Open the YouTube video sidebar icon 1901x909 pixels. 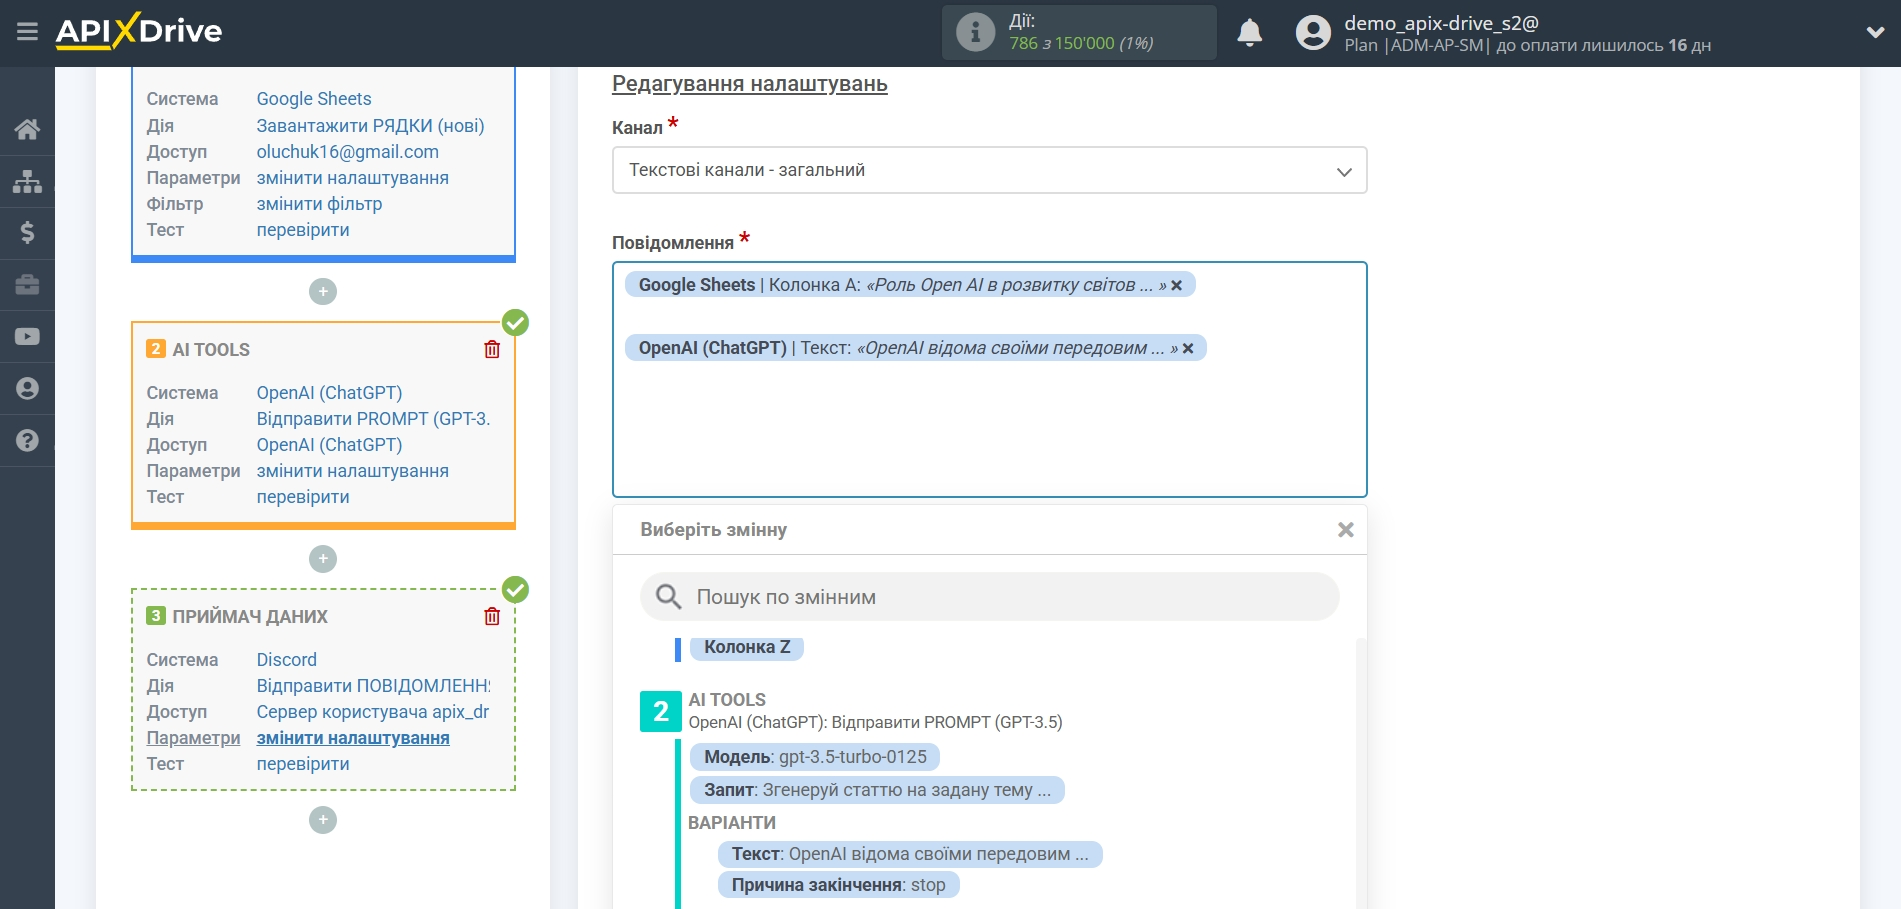coord(27,337)
